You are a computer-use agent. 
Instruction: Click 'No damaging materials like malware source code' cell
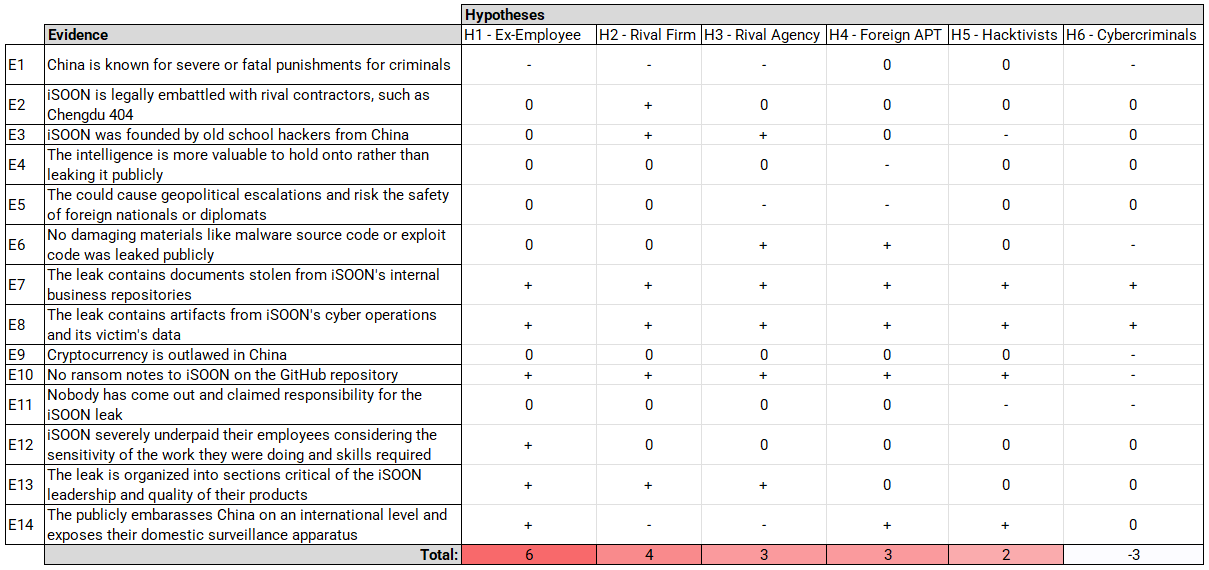tap(253, 245)
